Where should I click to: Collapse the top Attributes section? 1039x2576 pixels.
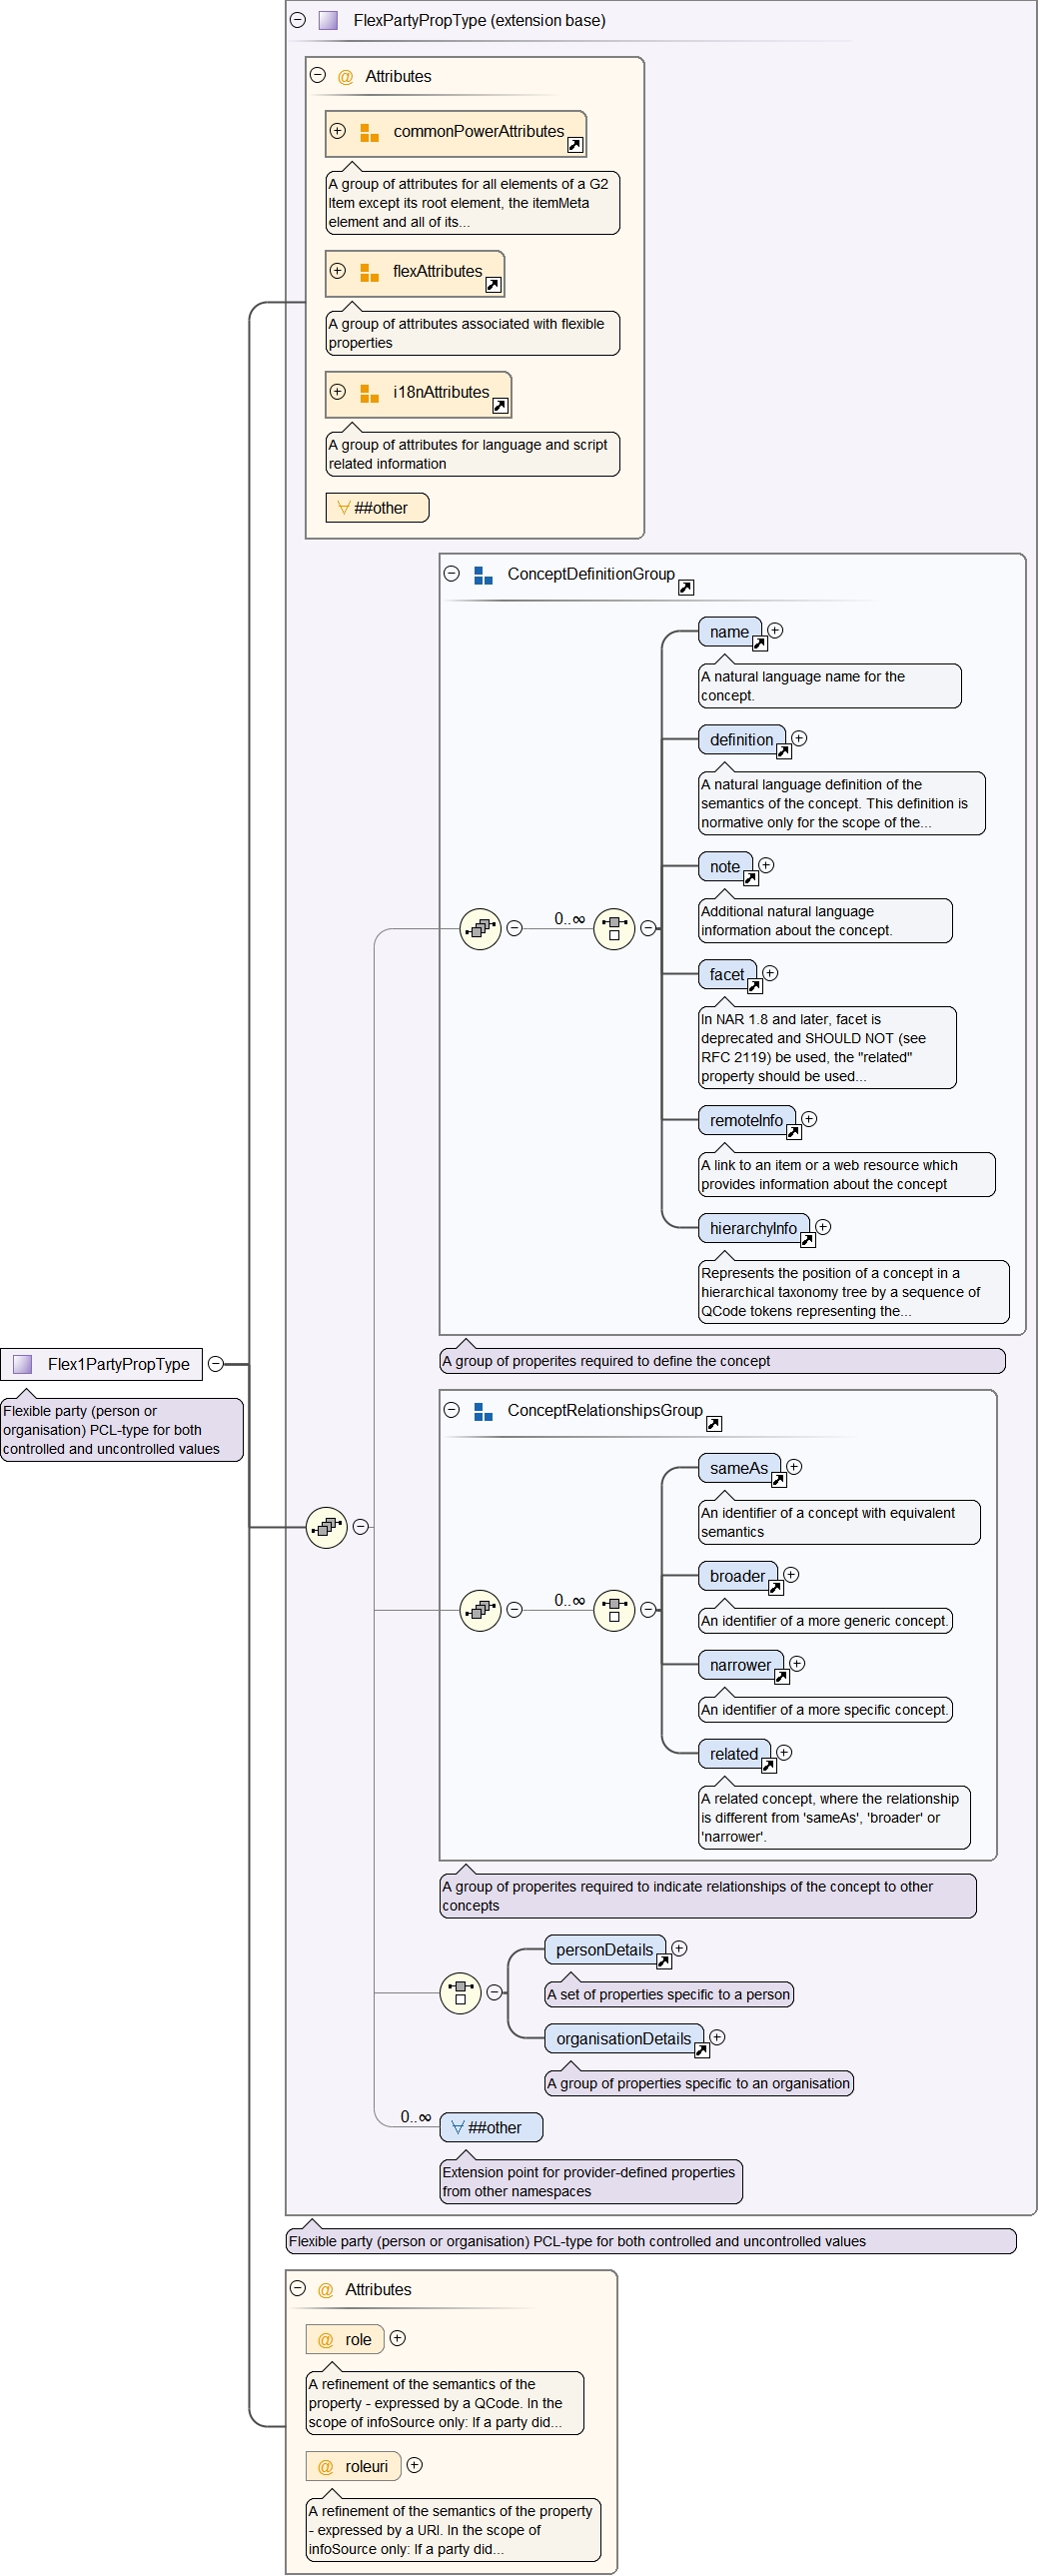318,75
